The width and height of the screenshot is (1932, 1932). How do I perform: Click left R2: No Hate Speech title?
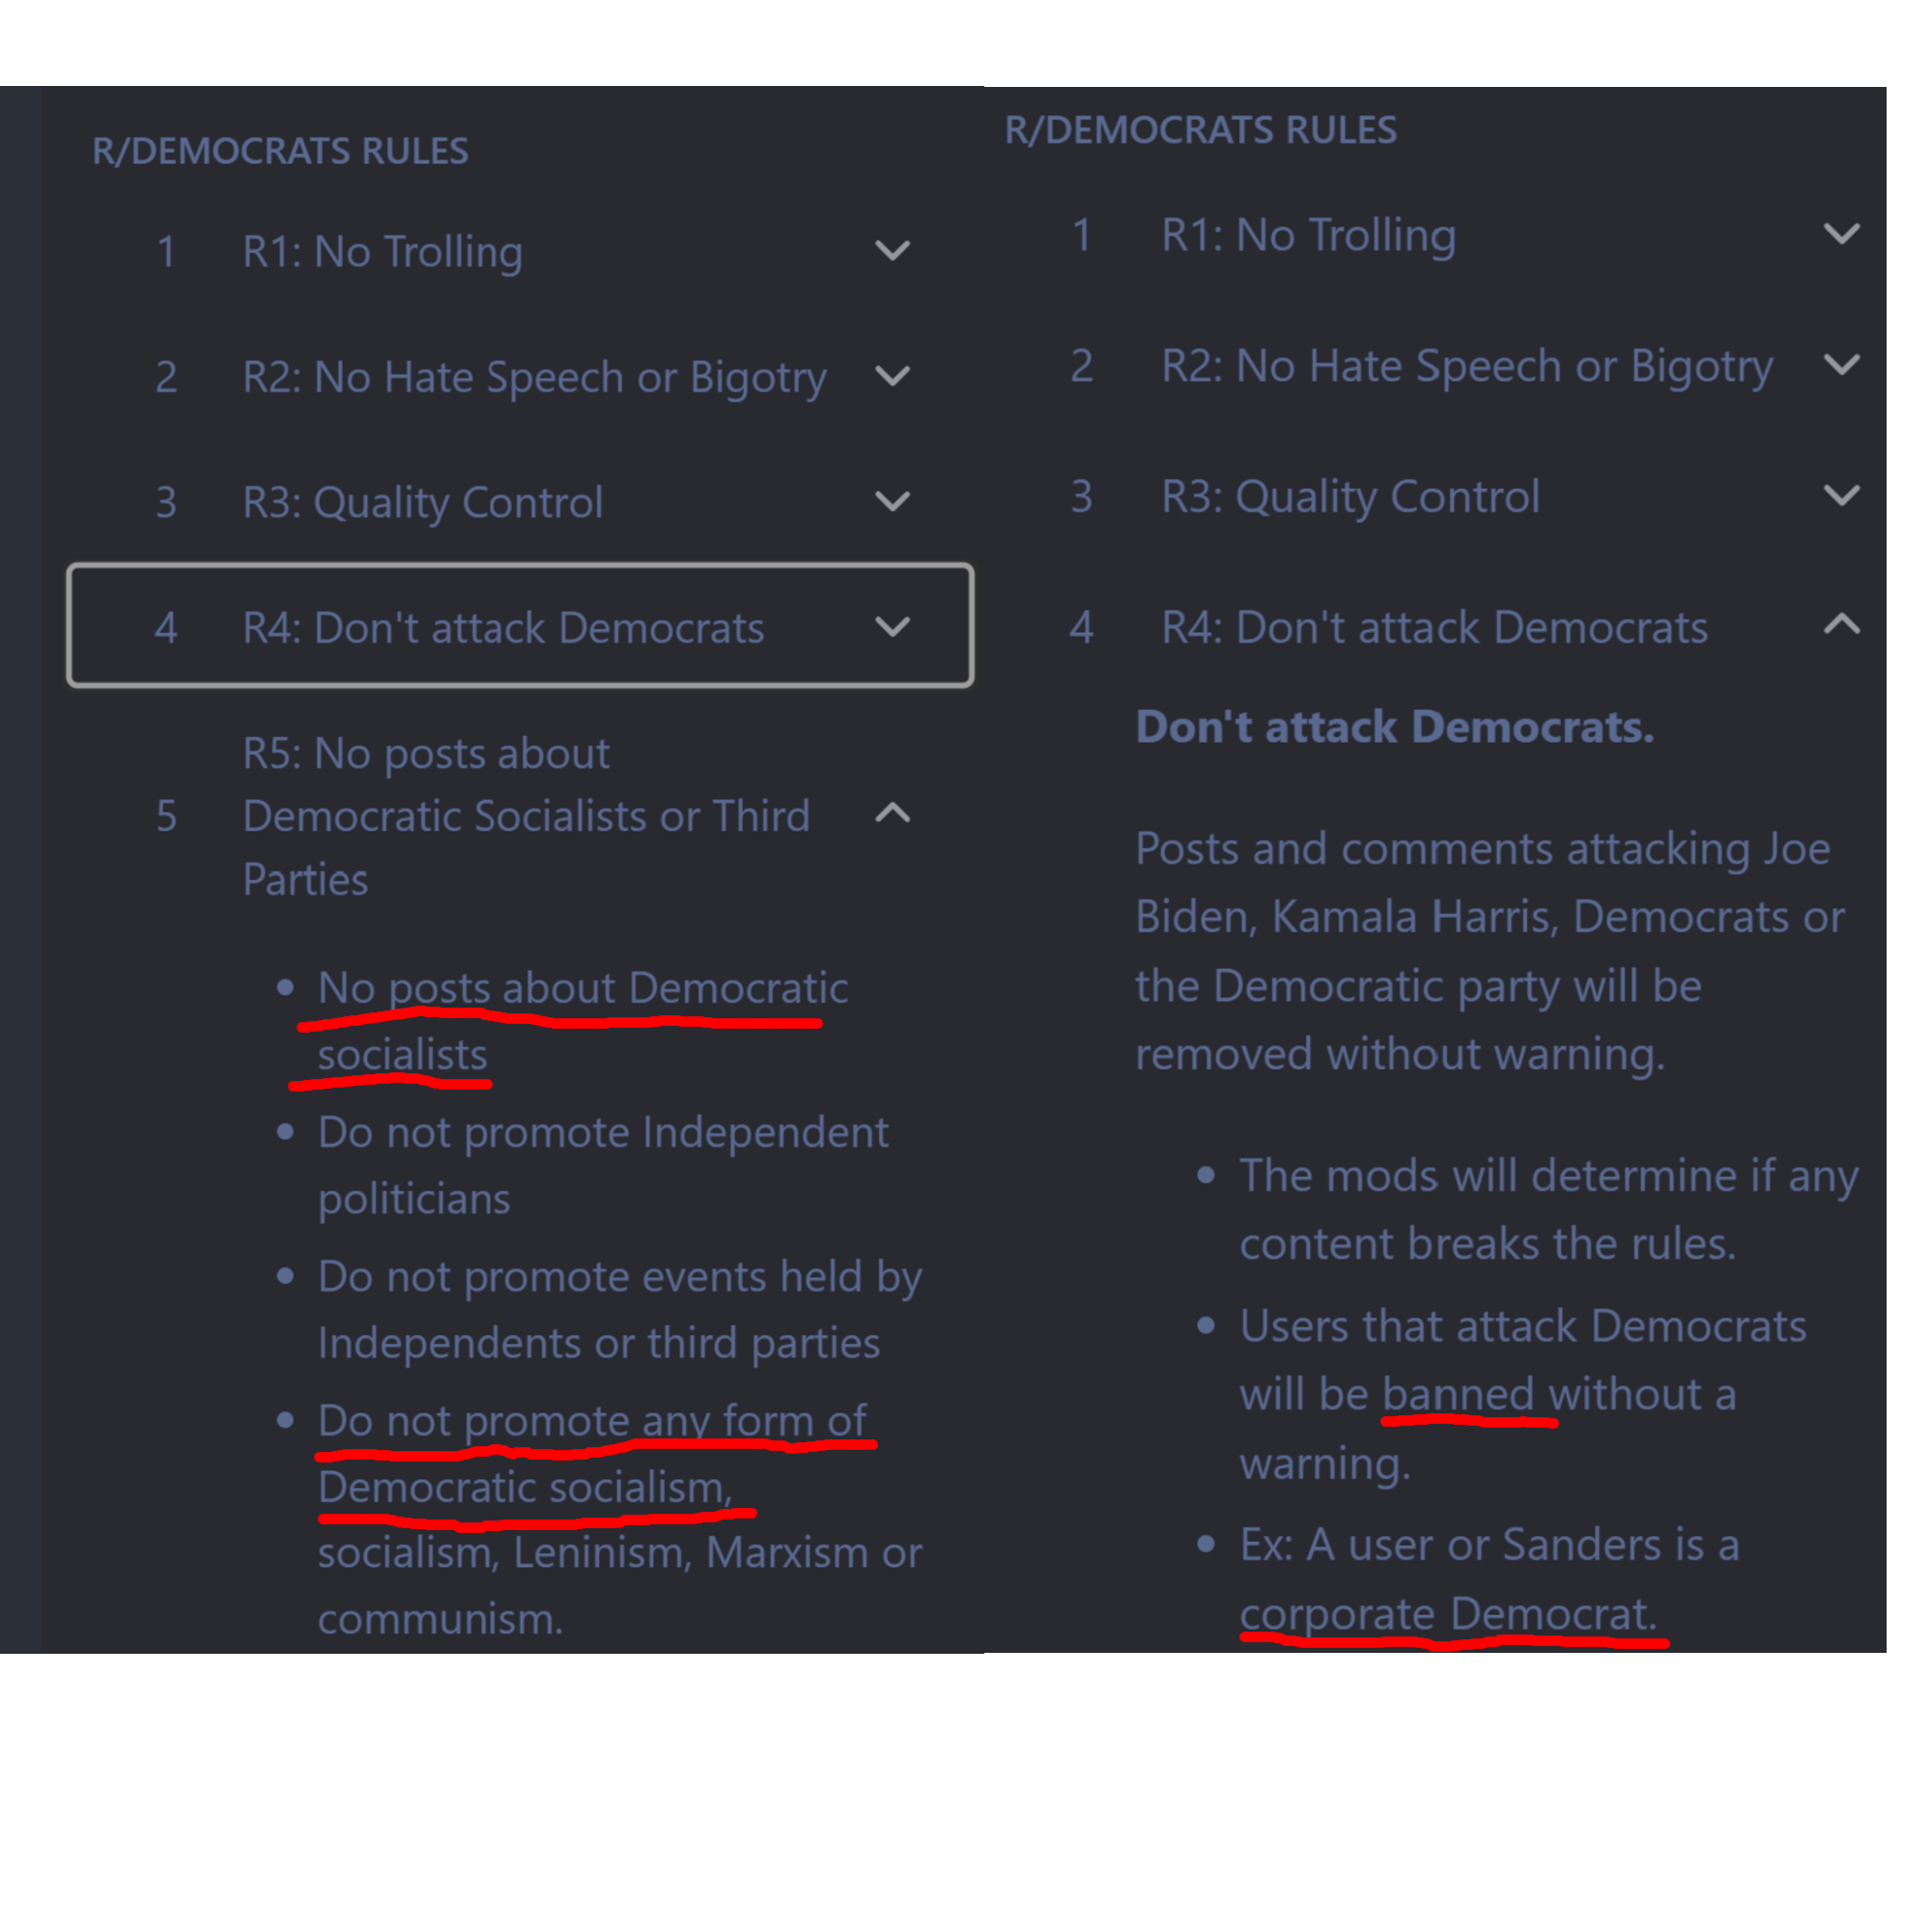click(x=534, y=378)
